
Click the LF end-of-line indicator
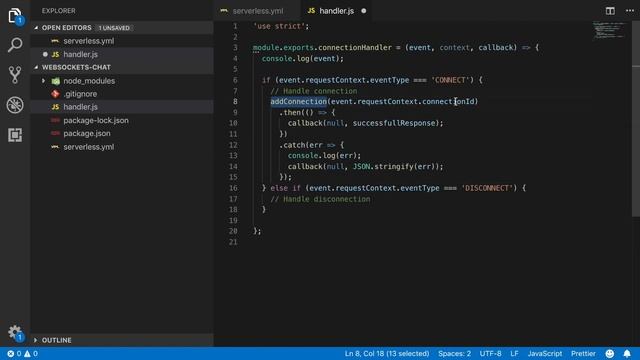(514, 353)
